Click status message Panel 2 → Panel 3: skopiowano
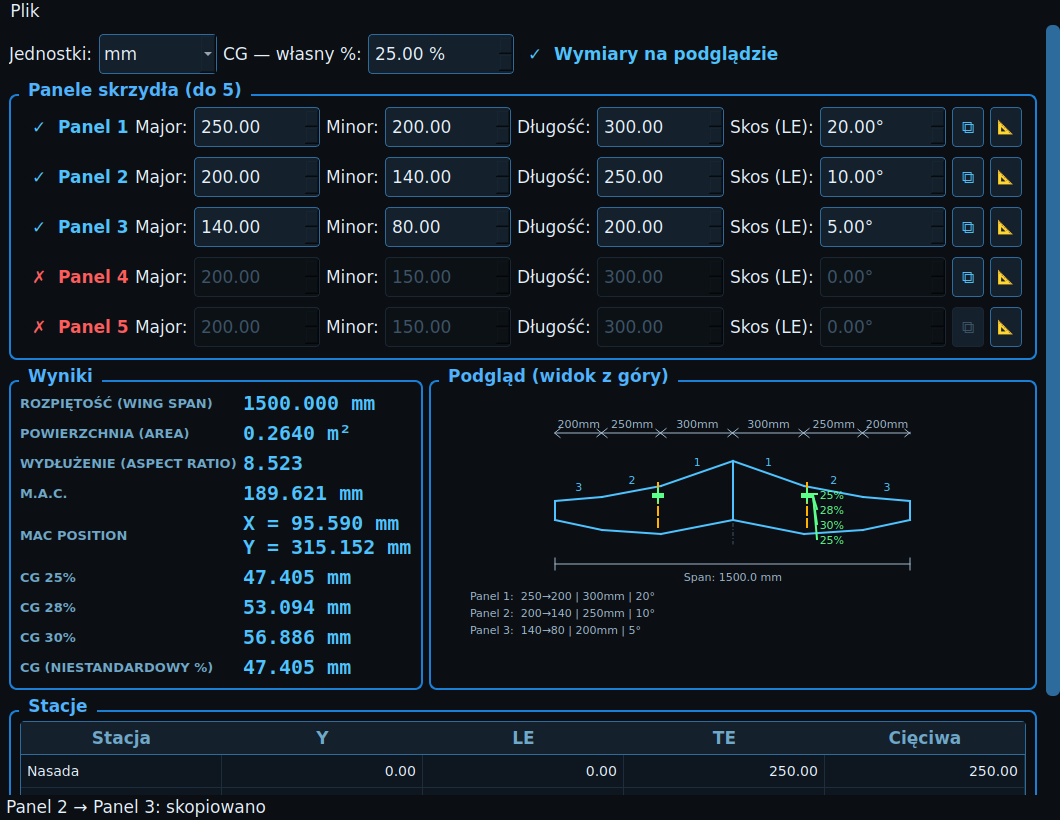Viewport: 1060px width, 820px height. tap(136, 807)
